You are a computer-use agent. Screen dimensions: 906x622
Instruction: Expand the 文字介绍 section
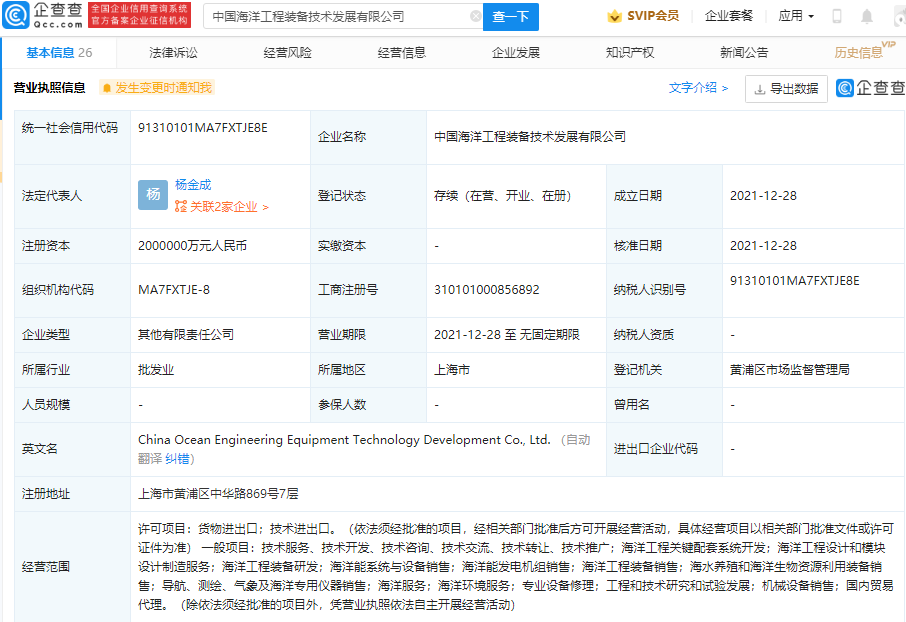tap(698, 88)
